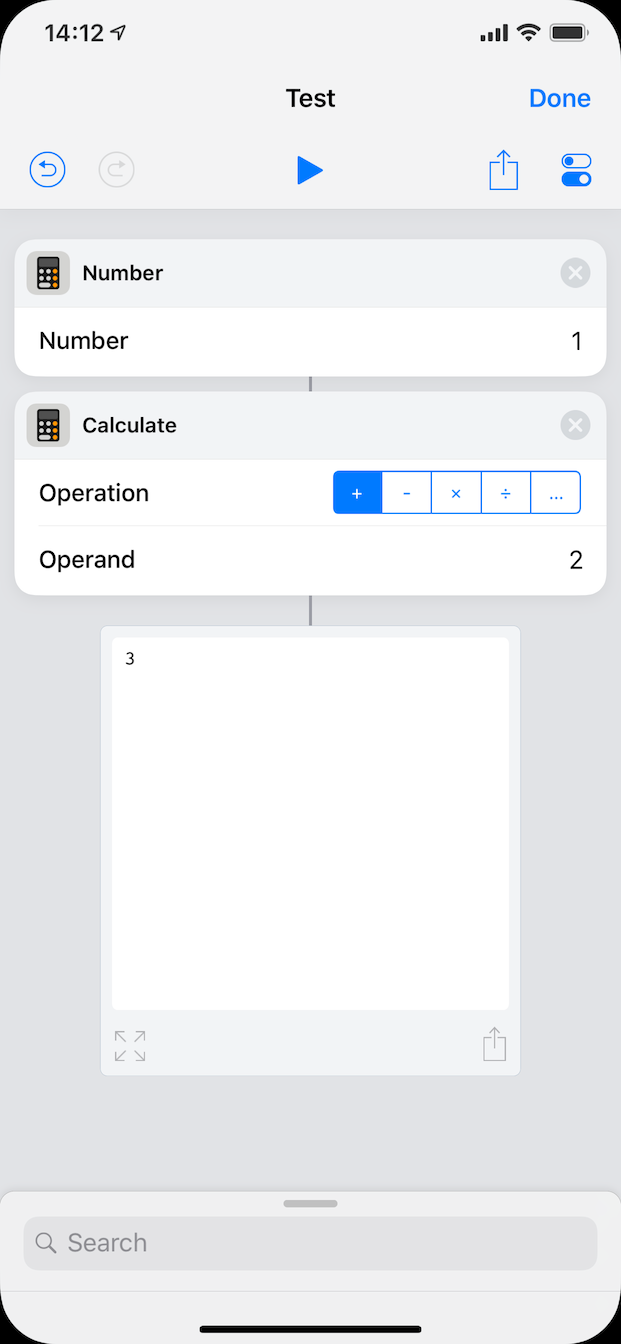
Task: Open more operations with the ellipsis segment
Action: 556,493
